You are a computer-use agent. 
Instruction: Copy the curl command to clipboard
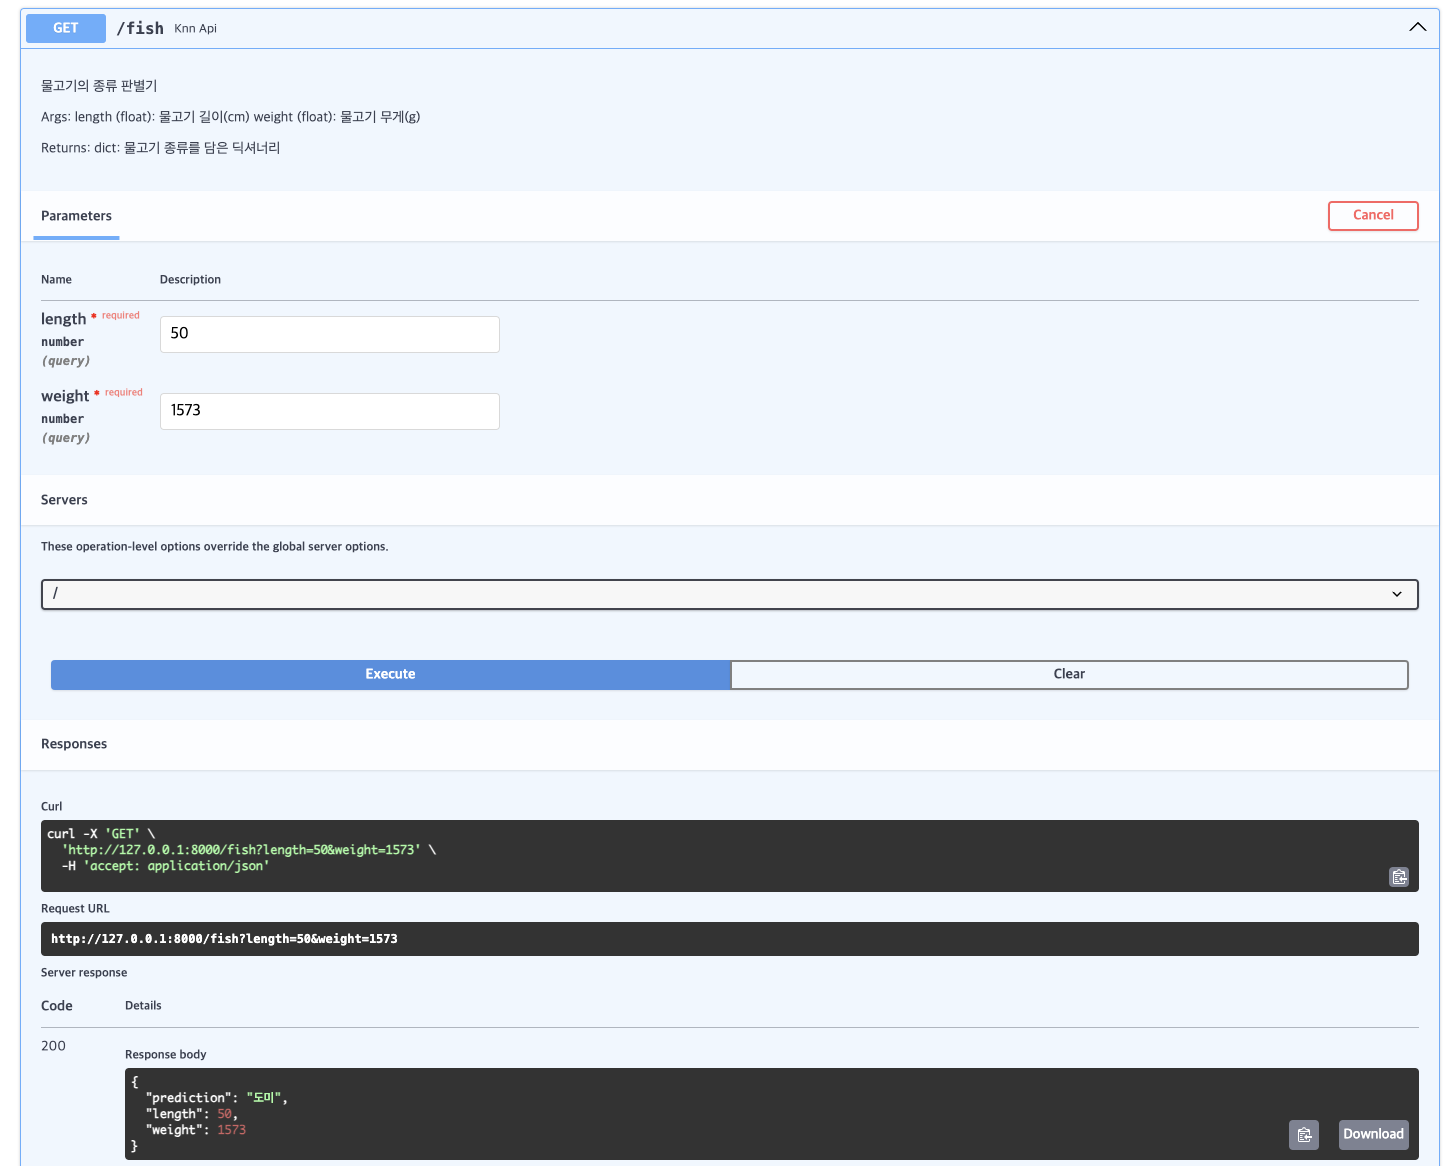click(x=1399, y=877)
